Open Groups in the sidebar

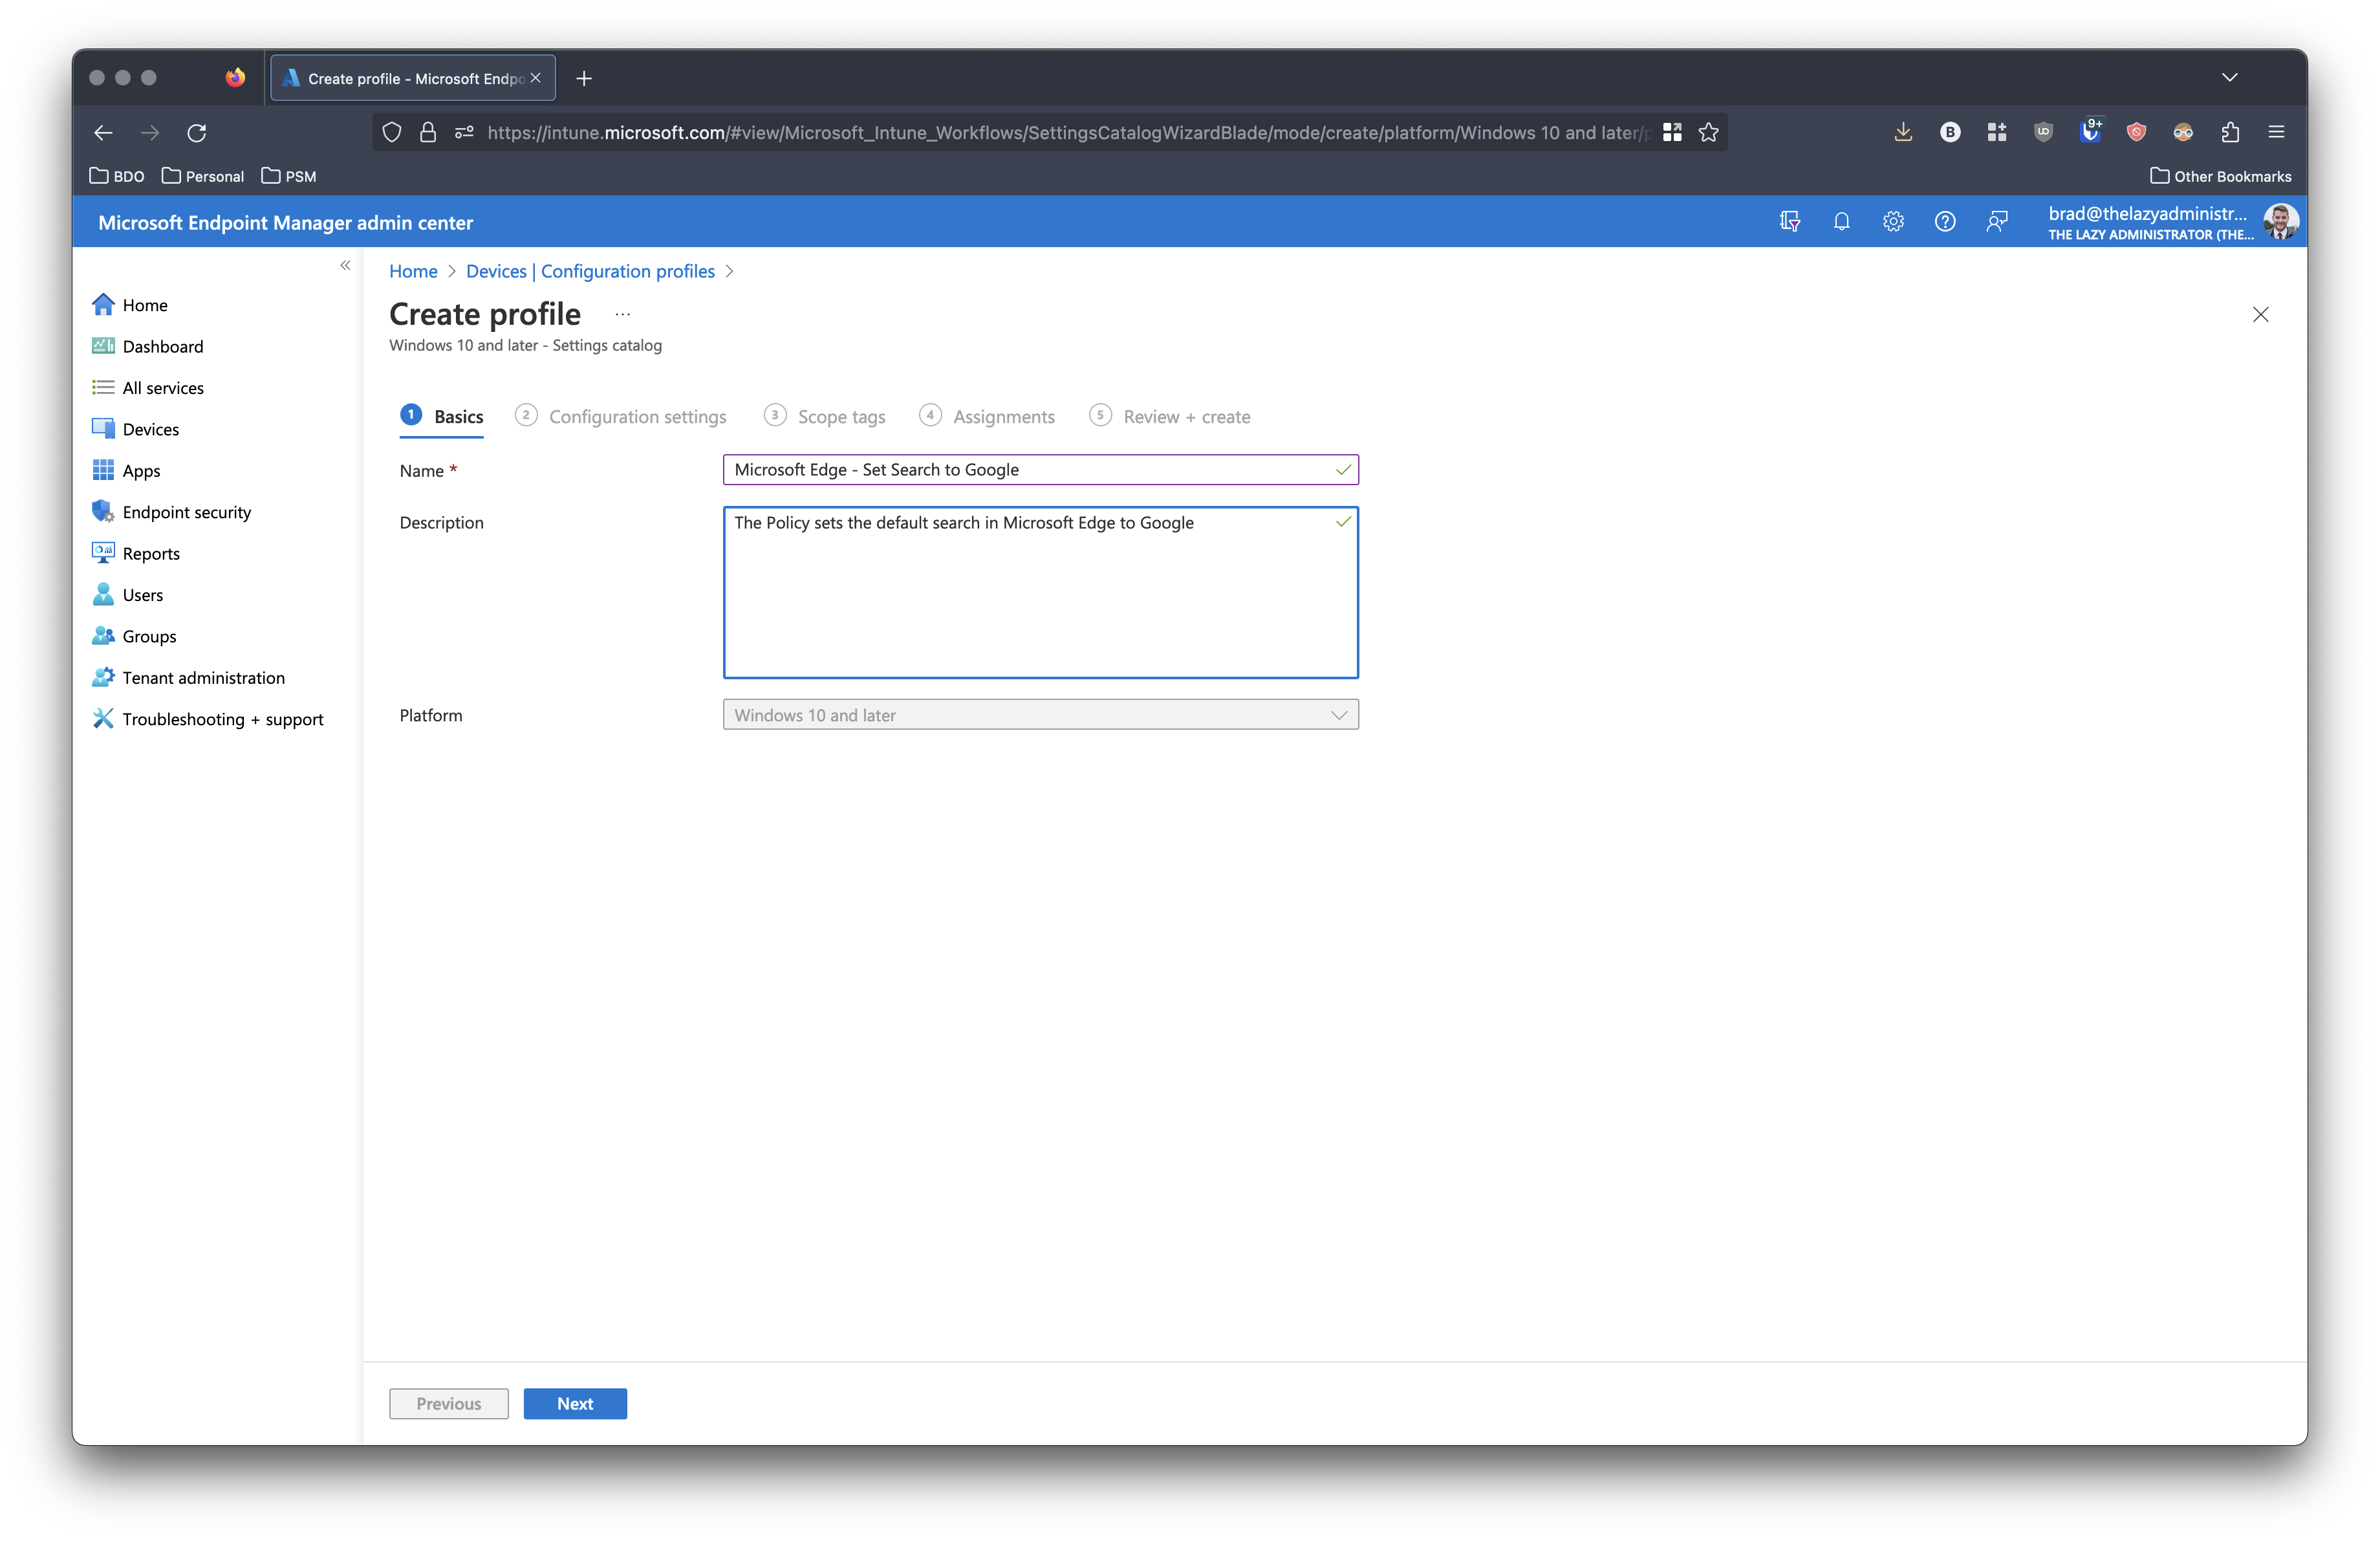point(134,636)
